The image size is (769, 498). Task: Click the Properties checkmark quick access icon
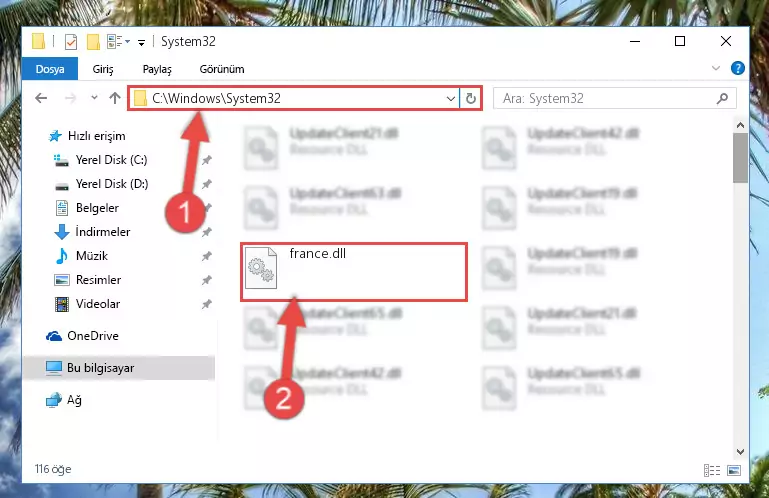[x=71, y=42]
